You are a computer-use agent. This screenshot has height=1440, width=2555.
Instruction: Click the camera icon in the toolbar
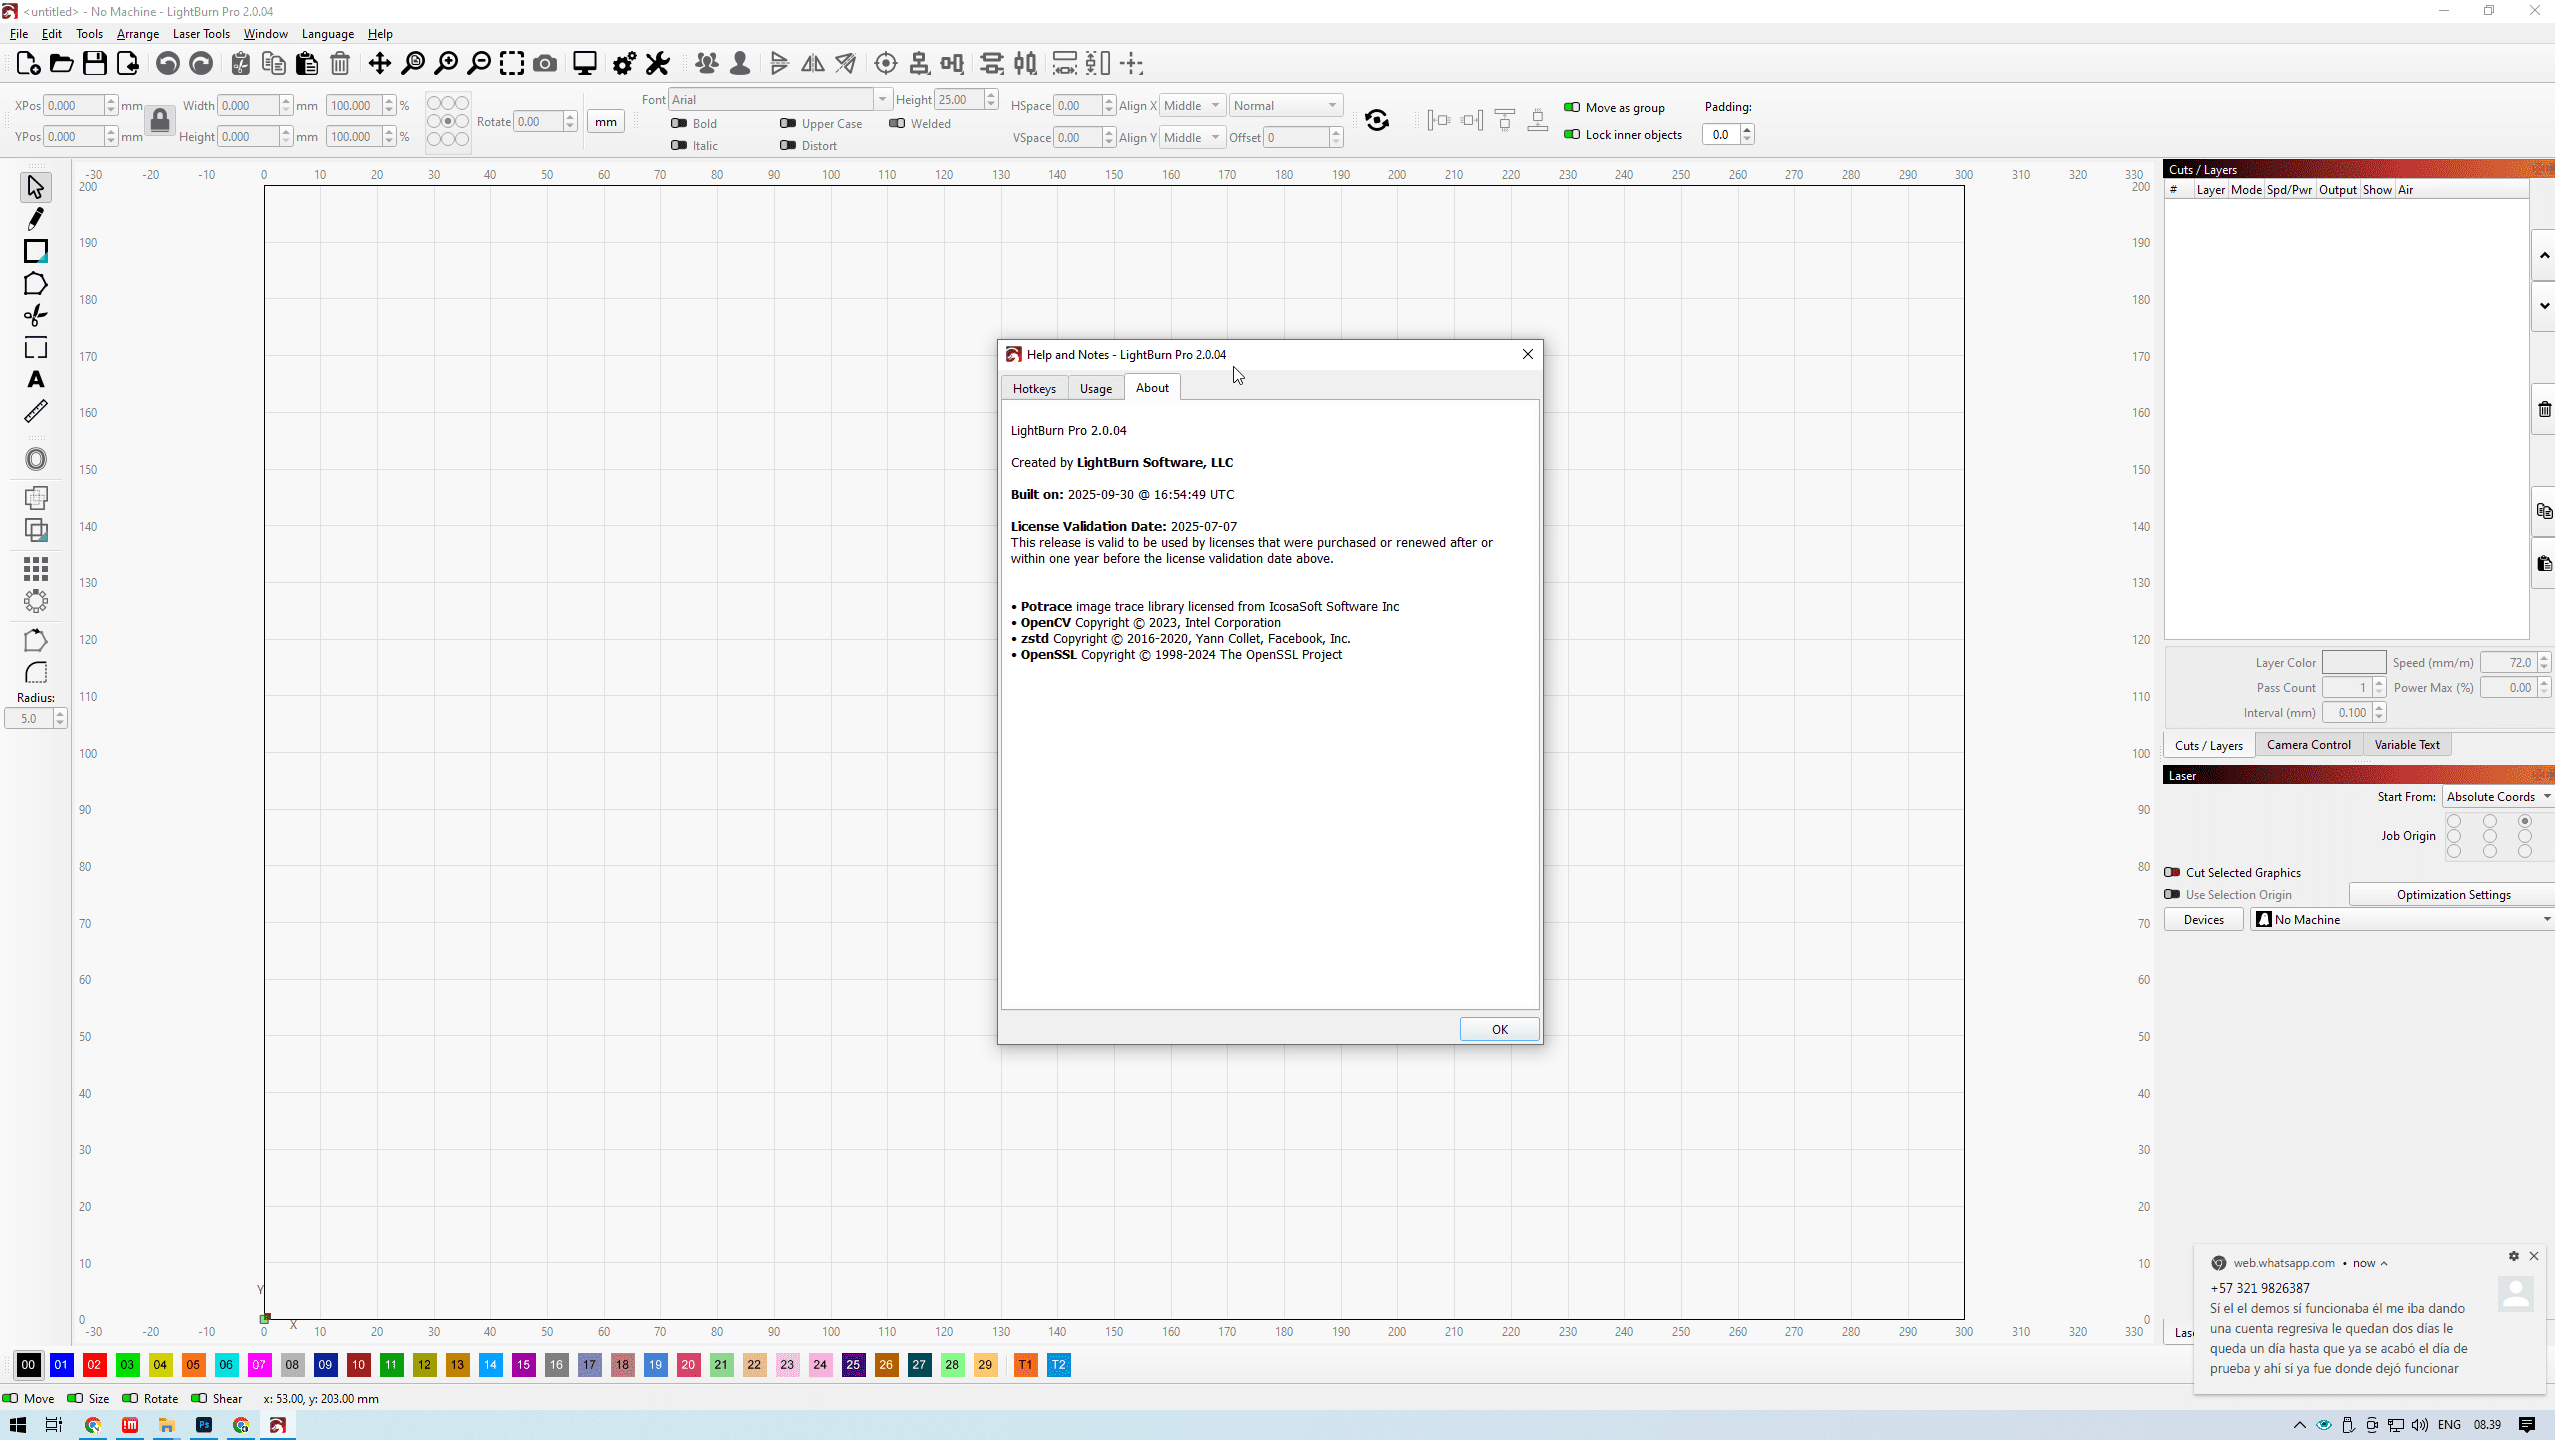pos(545,64)
